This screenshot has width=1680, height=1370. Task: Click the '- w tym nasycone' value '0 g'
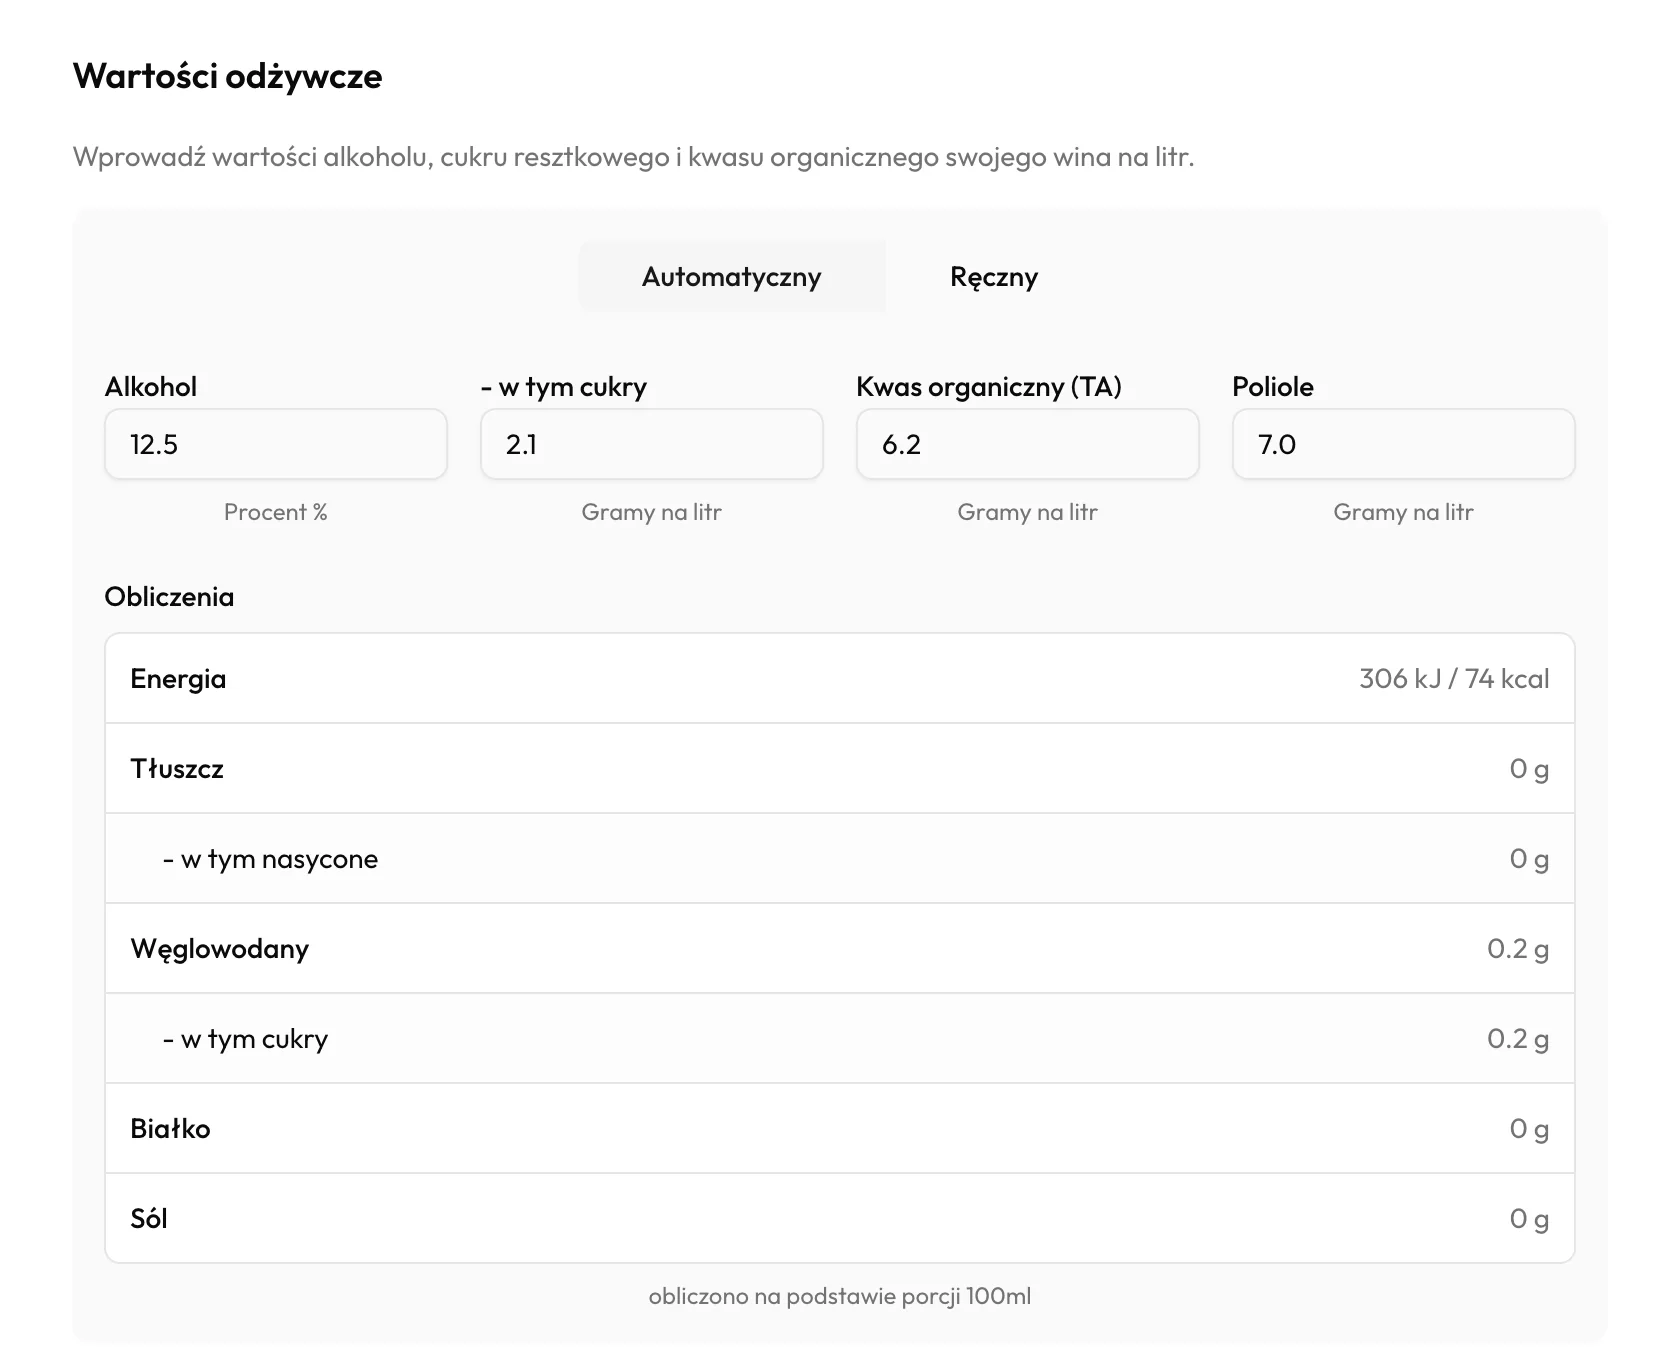point(1529,859)
